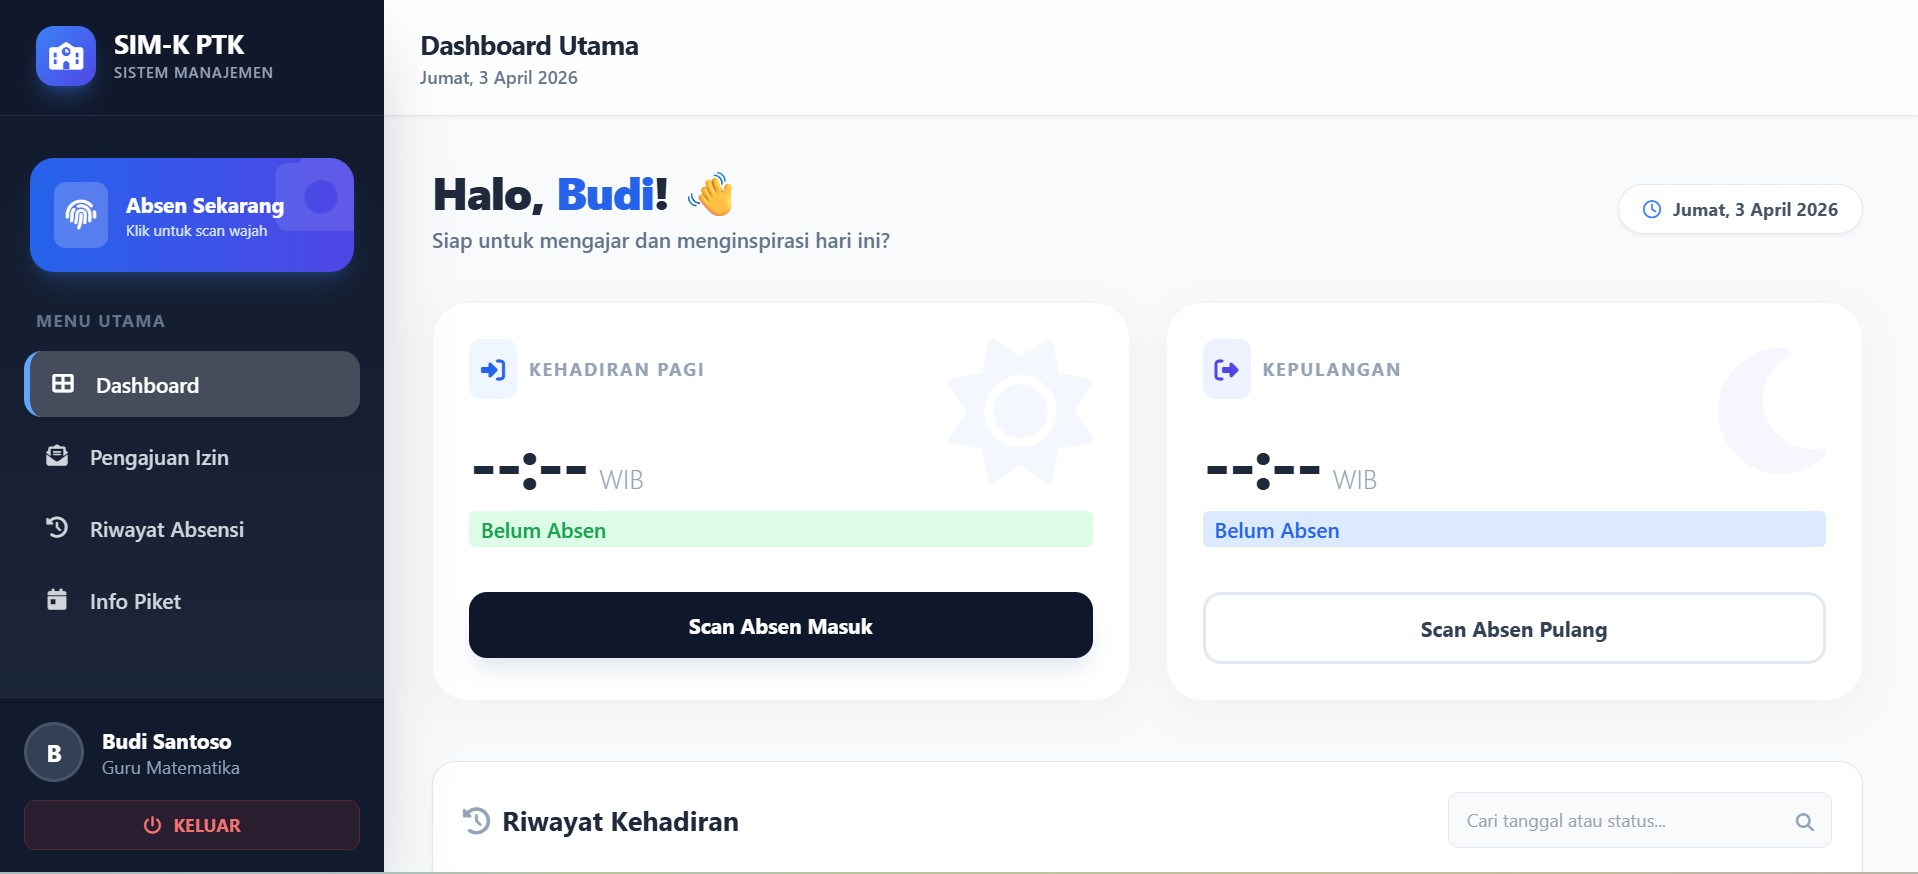Open the Dashboard menu item

click(192, 385)
